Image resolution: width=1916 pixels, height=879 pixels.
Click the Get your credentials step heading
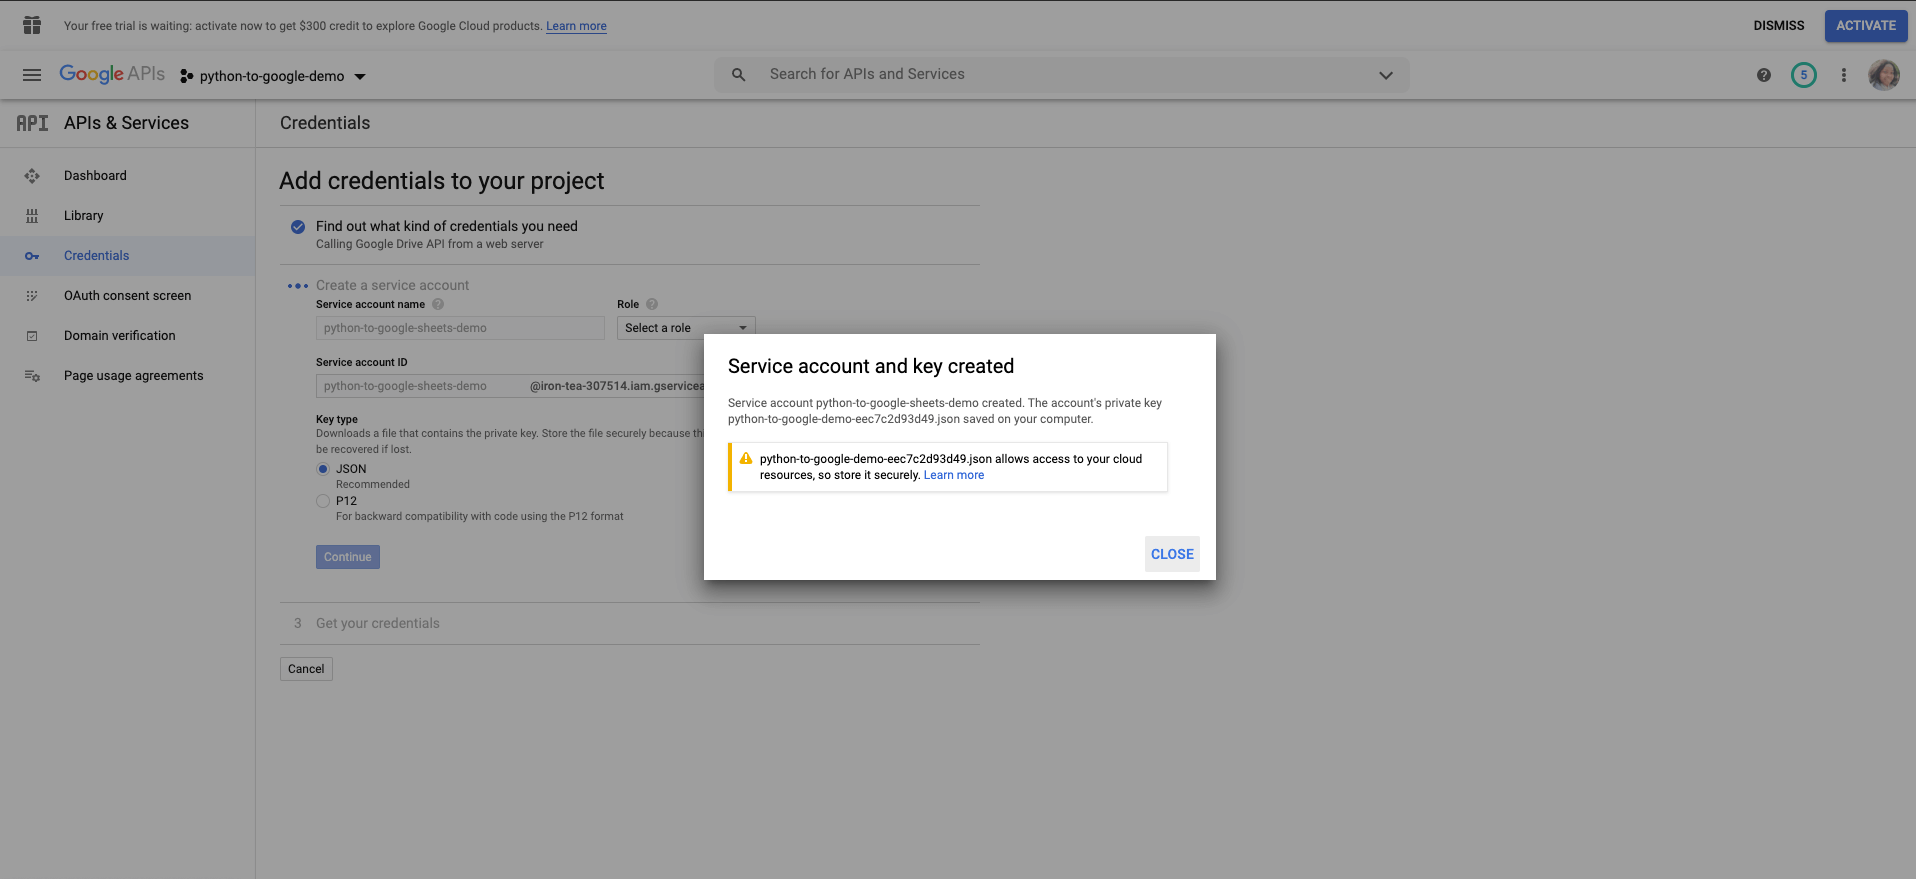coord(378,623)
